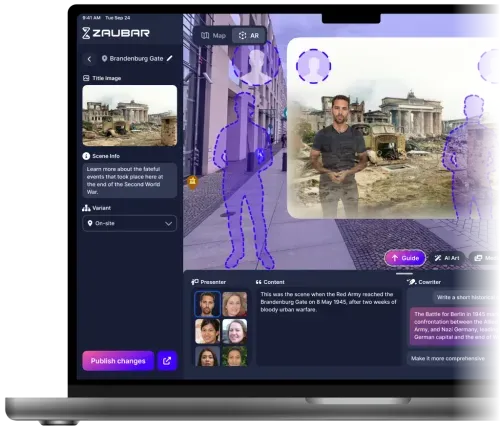Screen dimensions: 500x433
Task: Click the orange map marker in AR view
Action: tap(192, 182)
